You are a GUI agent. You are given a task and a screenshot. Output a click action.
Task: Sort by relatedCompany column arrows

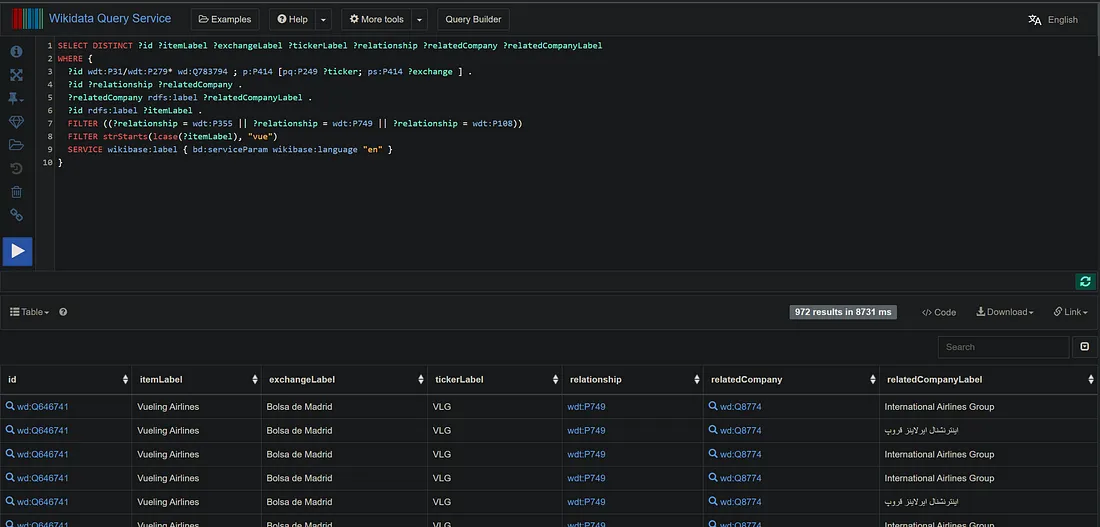coord(873,380)
